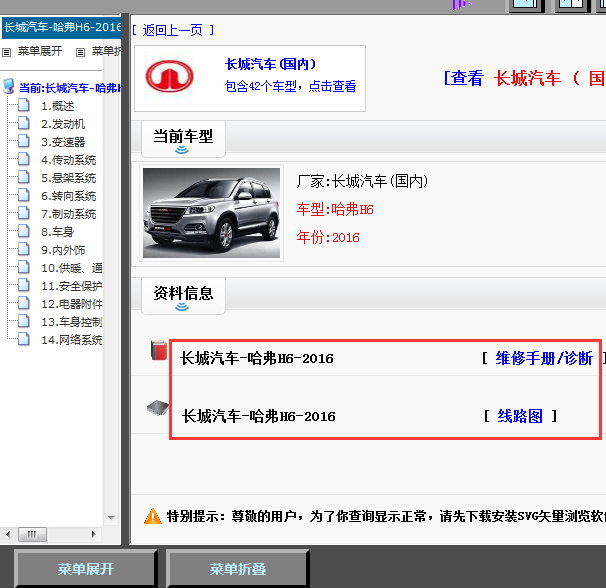The image size is (606, 588).
Task: Select 9.内外饰 entry
Action: tap(63, 250)
